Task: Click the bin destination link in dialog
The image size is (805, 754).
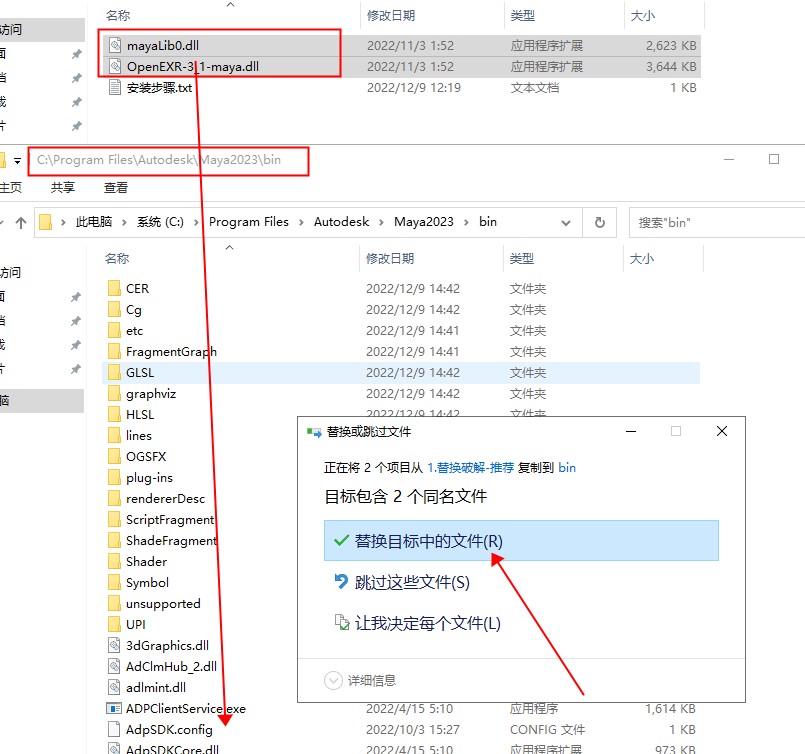Action: click(567, 468)
